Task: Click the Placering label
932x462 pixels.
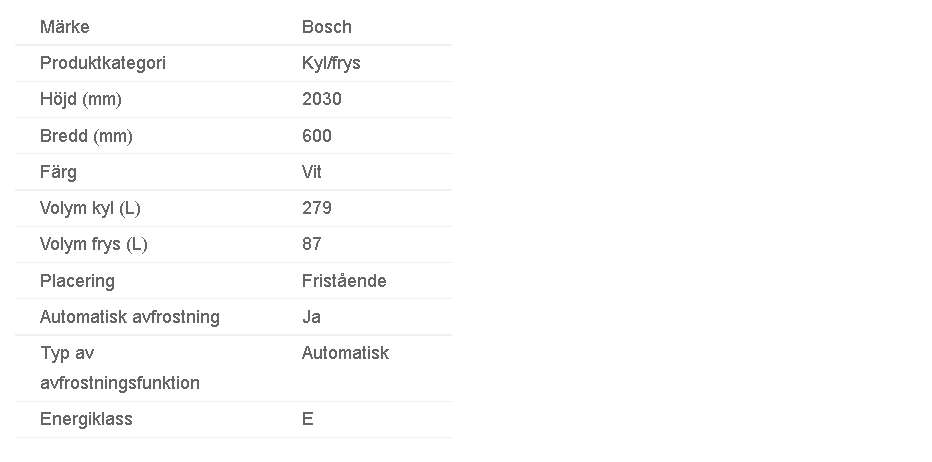Action: pos(77,281)
